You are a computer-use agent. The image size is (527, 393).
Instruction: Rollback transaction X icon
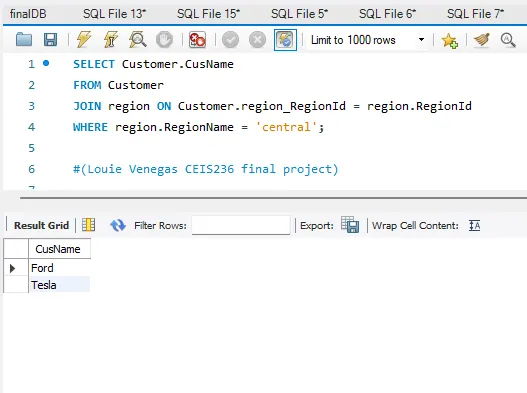[257, 40]
